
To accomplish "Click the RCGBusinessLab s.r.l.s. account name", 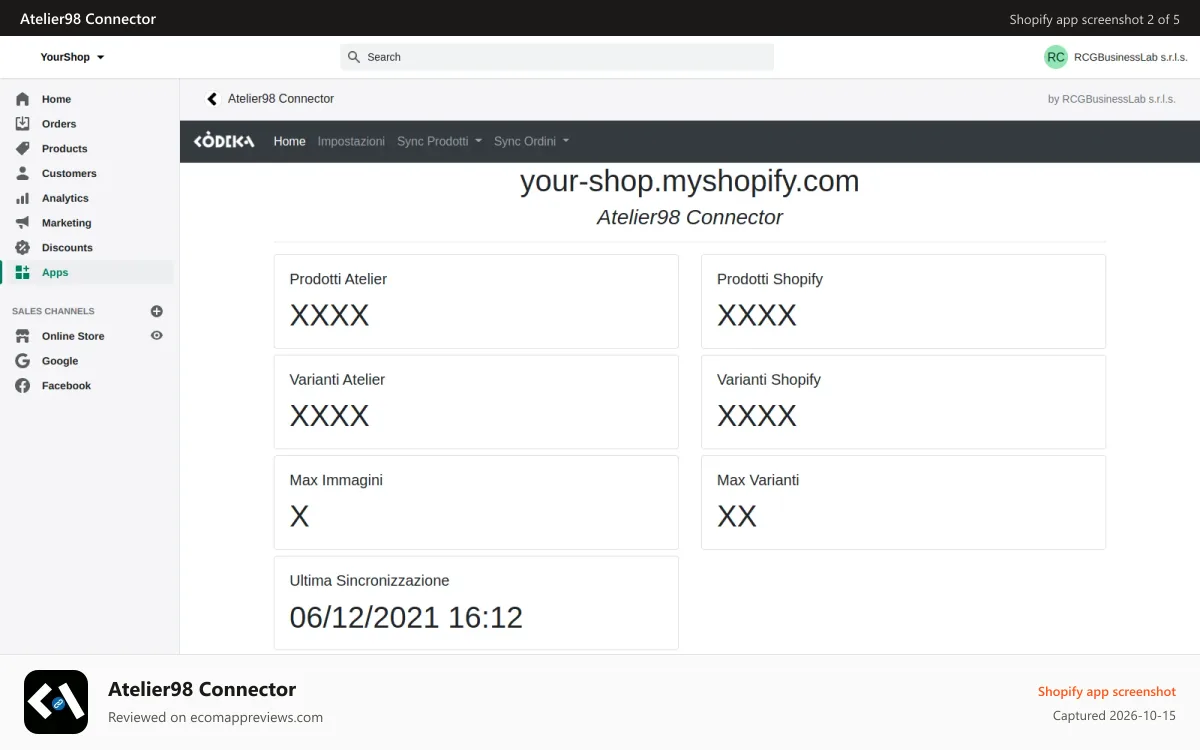I will coord(1131,57).
